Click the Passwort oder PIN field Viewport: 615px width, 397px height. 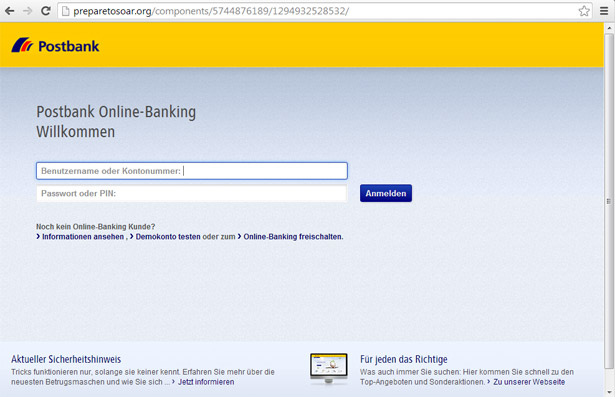[192, 193]
